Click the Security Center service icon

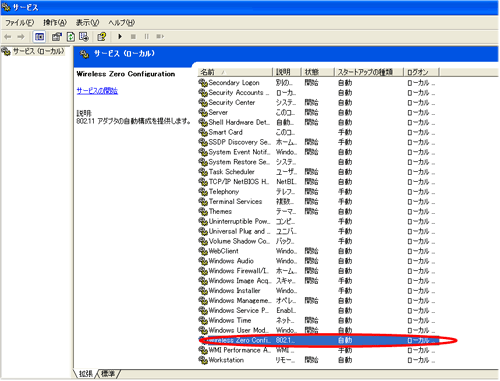[x=203, y=102]
